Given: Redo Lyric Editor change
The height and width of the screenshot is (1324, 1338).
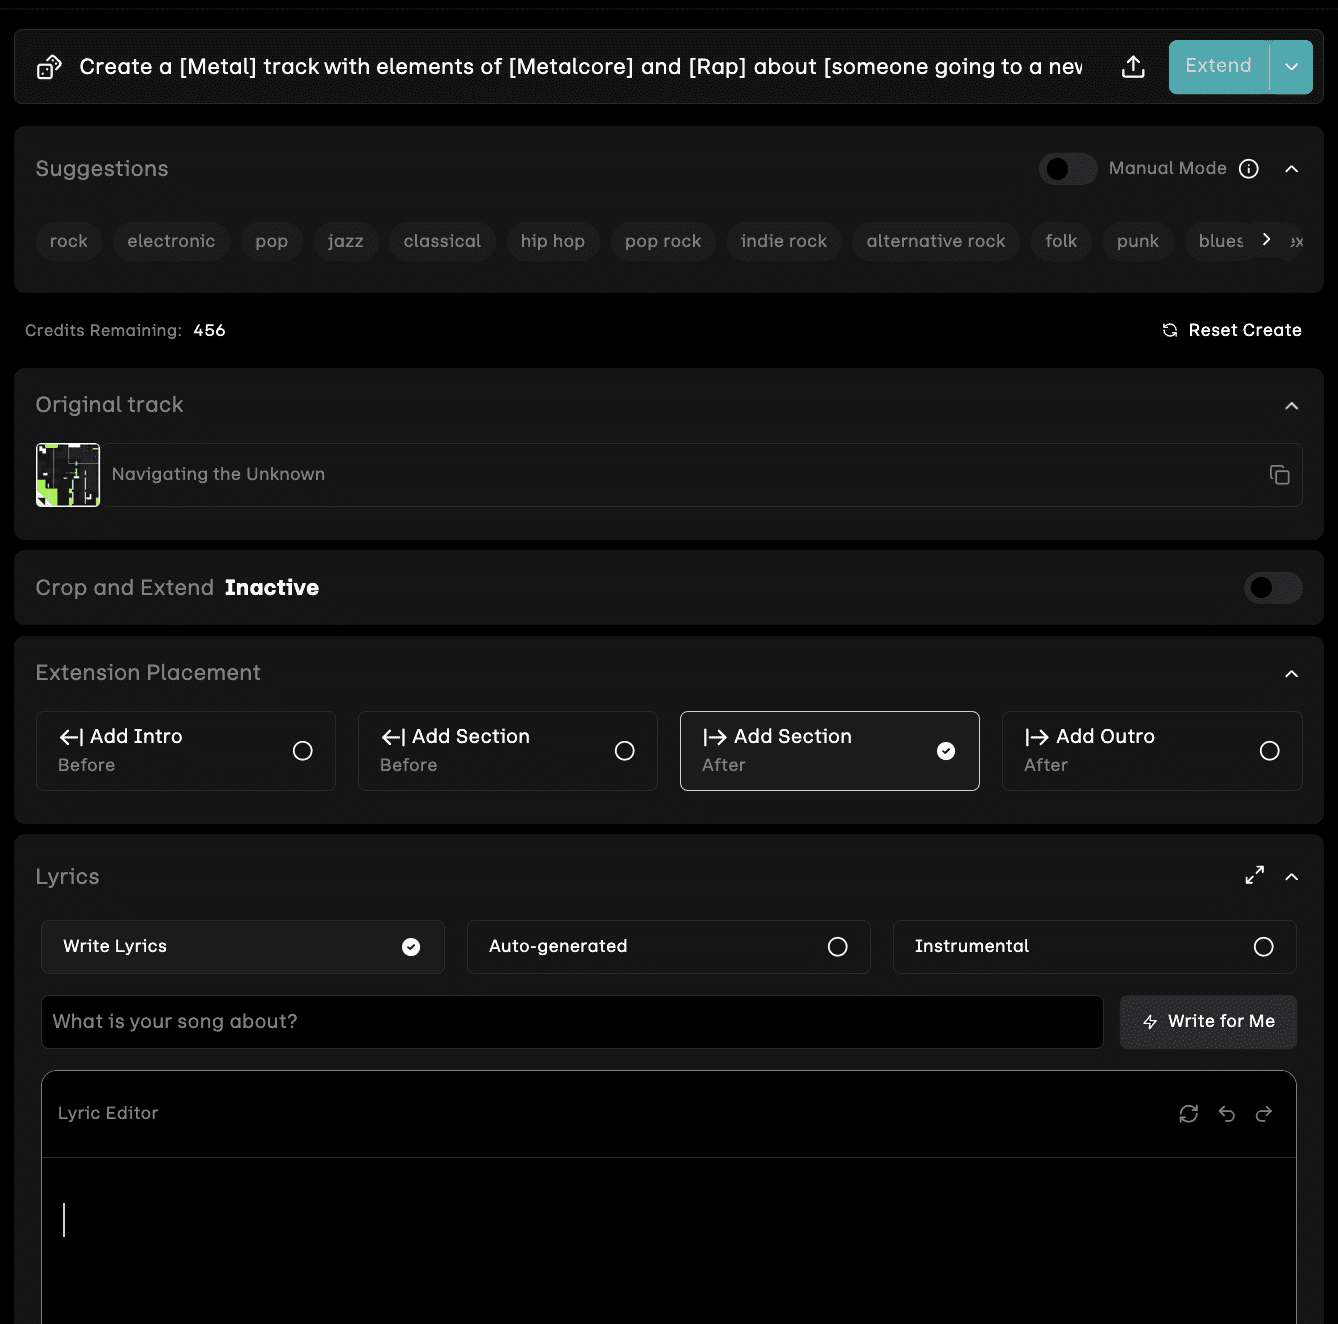Looking at the screenshot, I should [1264, 1114].
